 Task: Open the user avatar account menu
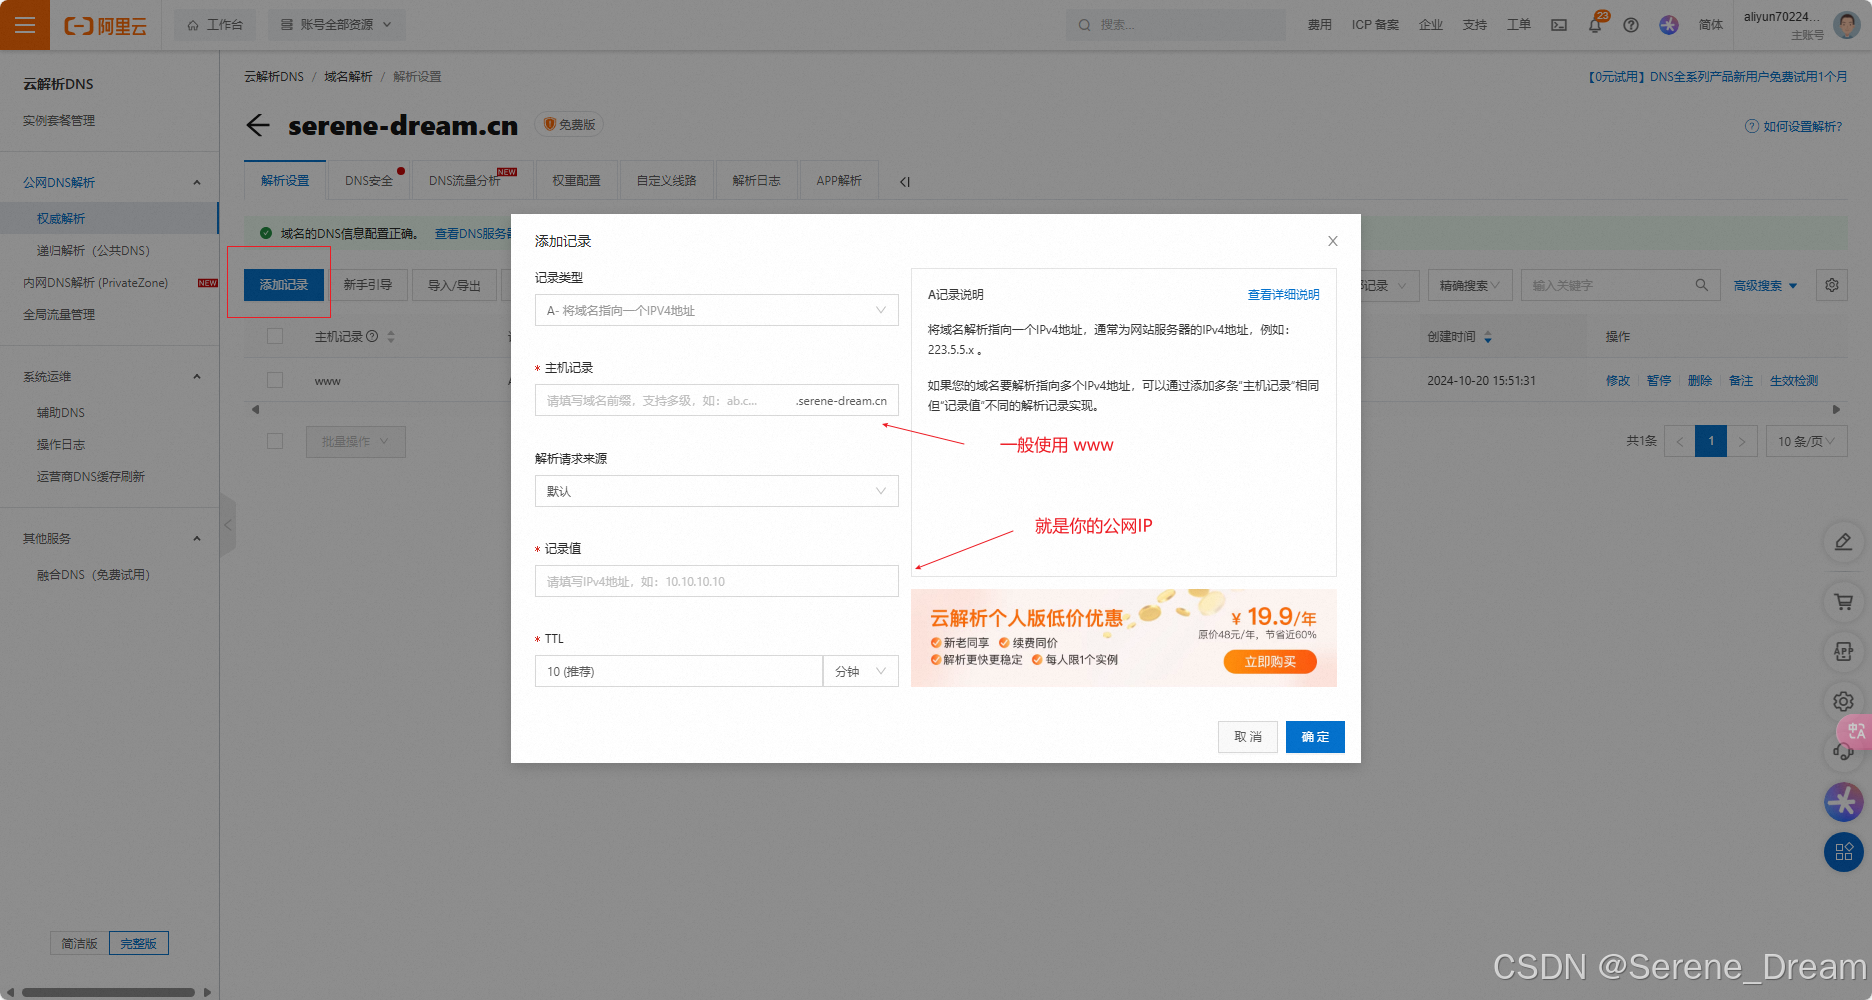coord(1847,24)
